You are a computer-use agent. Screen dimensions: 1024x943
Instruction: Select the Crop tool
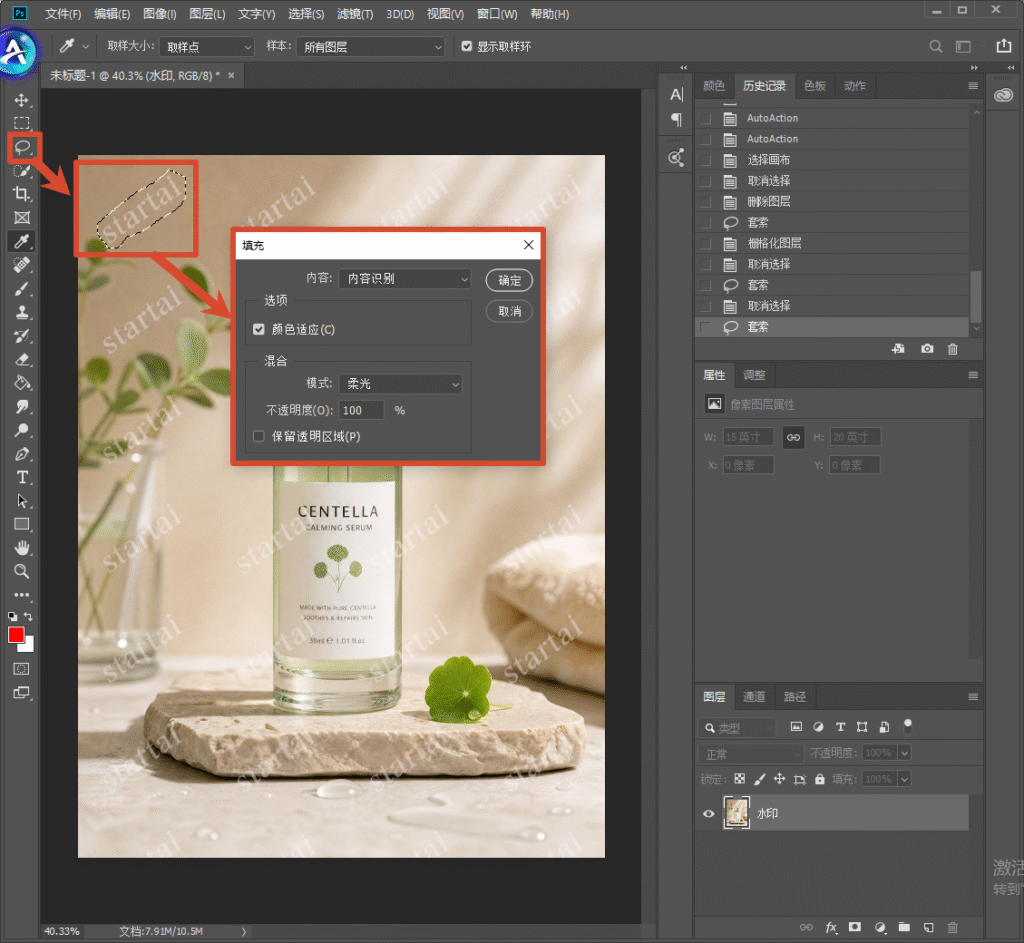pos(22,194)
